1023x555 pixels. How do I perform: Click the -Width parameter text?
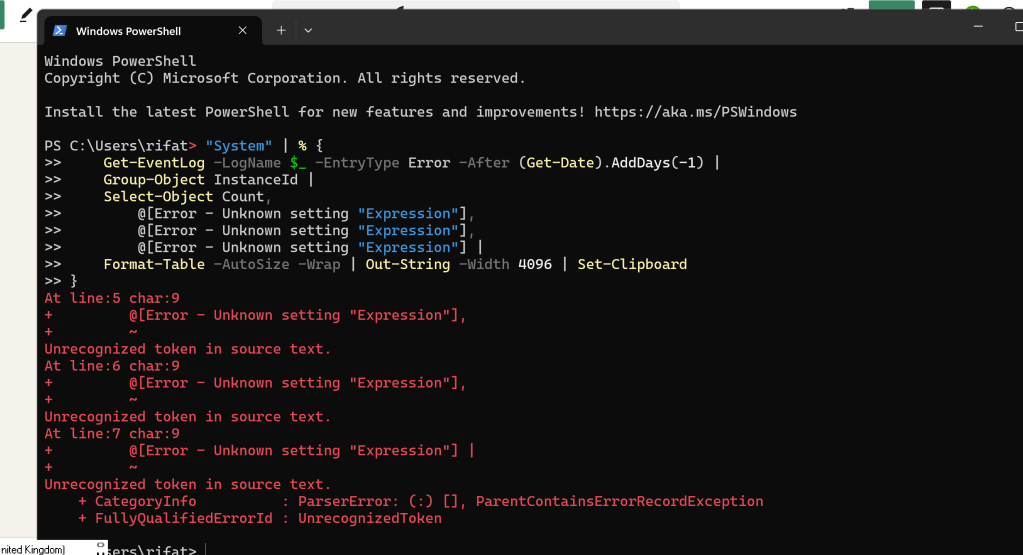pyautogui.click(x=484, y=264)
